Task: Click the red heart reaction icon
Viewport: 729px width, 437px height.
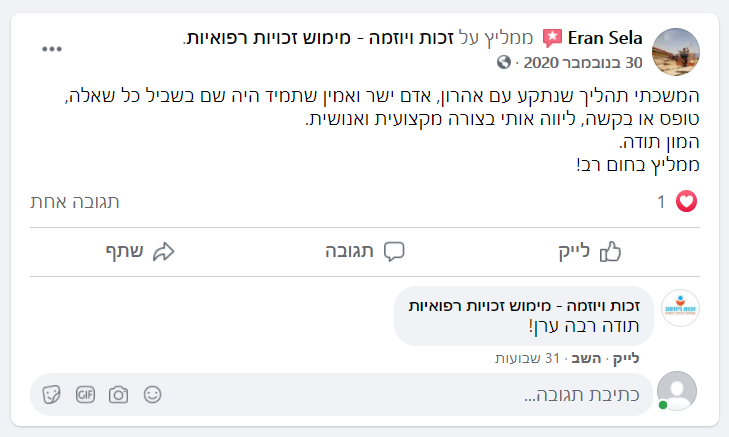Action: point(686,201)
